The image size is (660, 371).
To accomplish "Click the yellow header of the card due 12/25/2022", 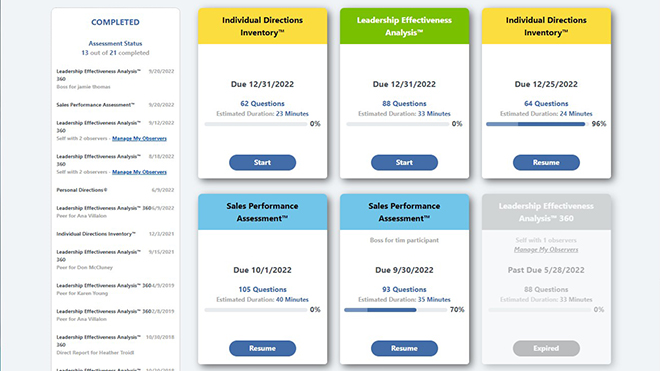I will (546, 26).
